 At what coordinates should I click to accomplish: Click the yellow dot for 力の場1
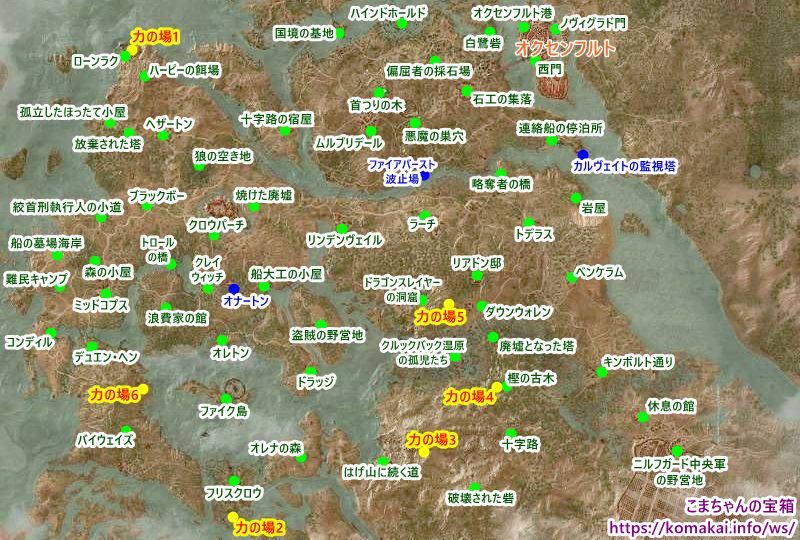[131, 51]
